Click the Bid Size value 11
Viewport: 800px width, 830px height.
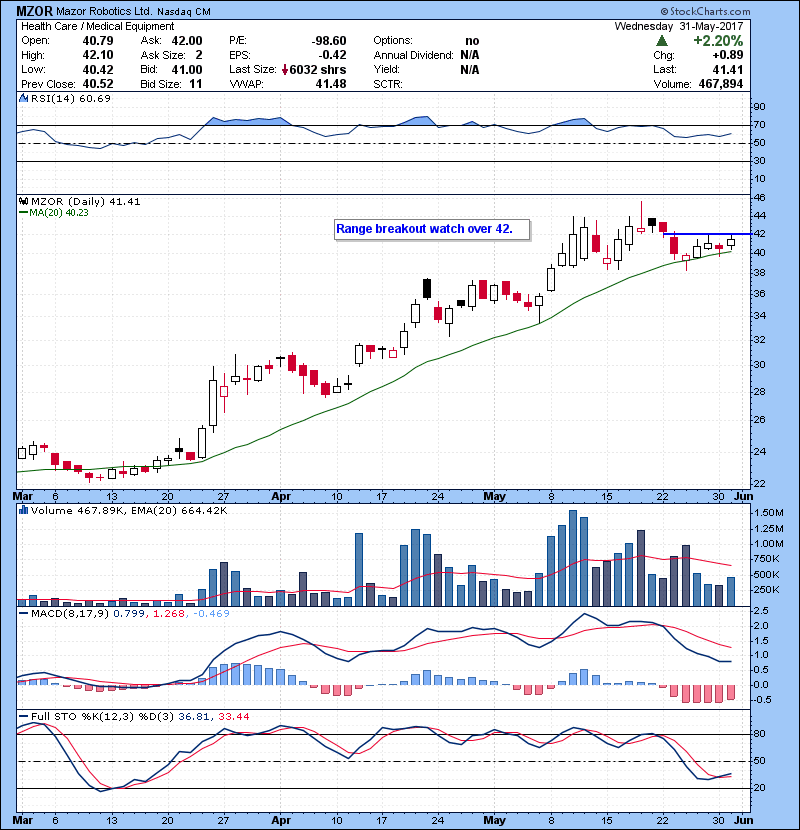196,84
